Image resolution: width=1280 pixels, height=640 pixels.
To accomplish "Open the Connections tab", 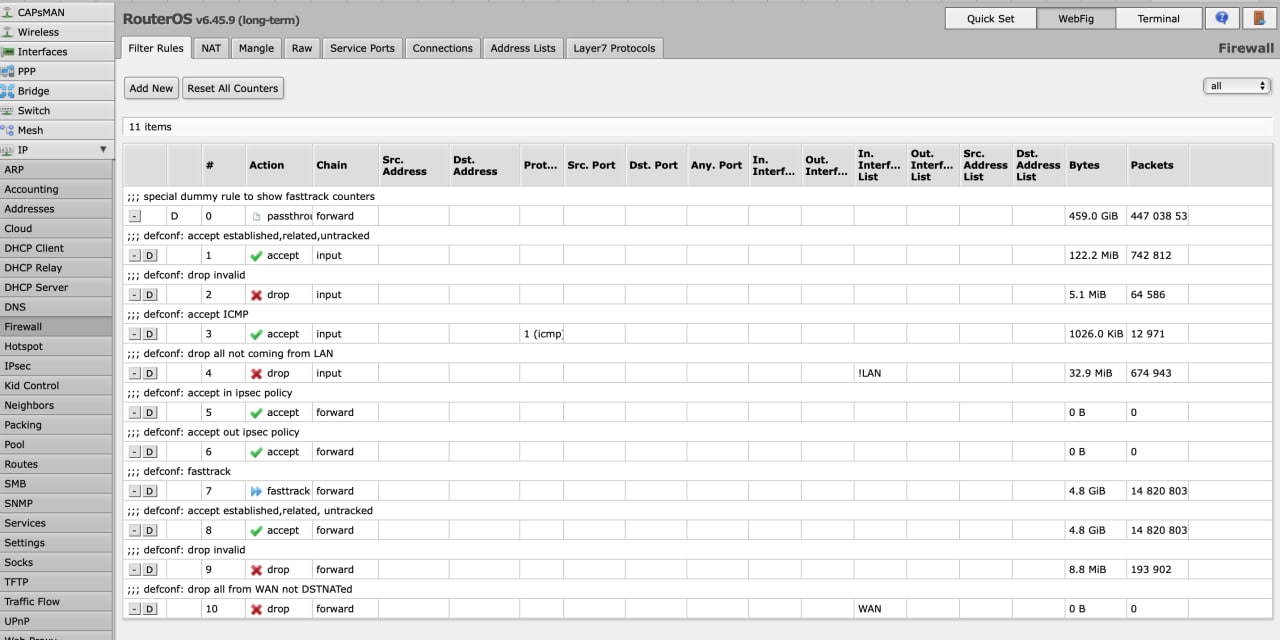I will 442,48.
